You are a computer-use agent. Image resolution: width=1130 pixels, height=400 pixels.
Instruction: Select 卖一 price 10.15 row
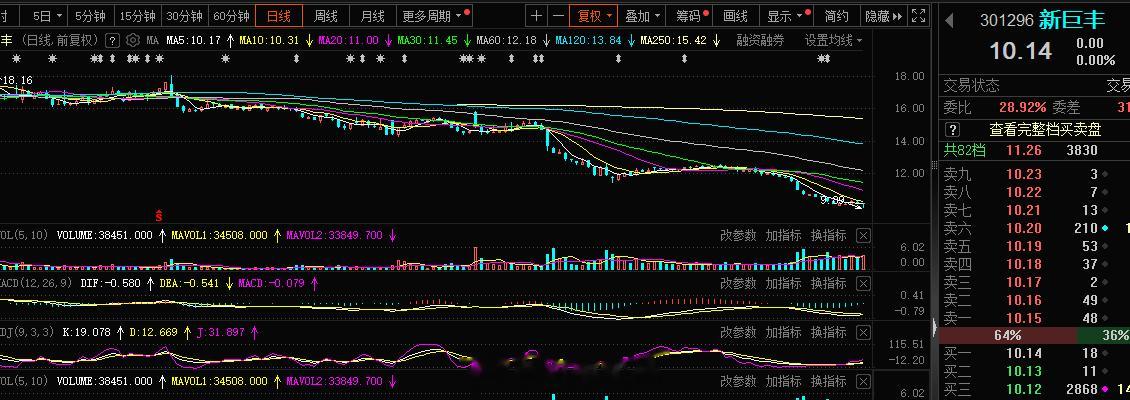pyautogui.click(x=1036, y=319)
